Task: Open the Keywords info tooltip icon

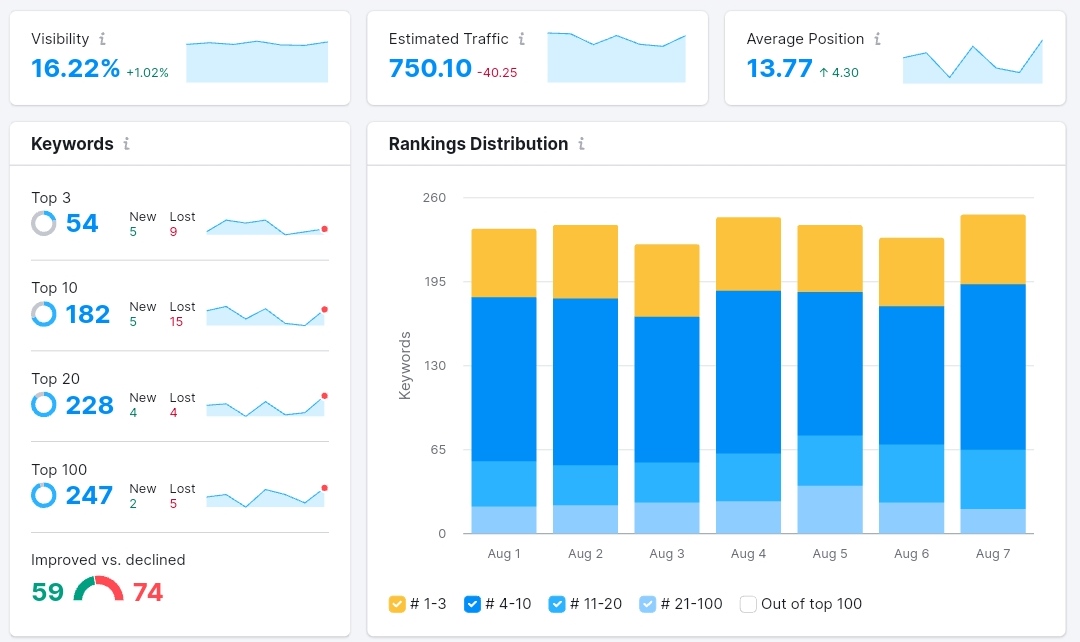Action: point(126,143)
